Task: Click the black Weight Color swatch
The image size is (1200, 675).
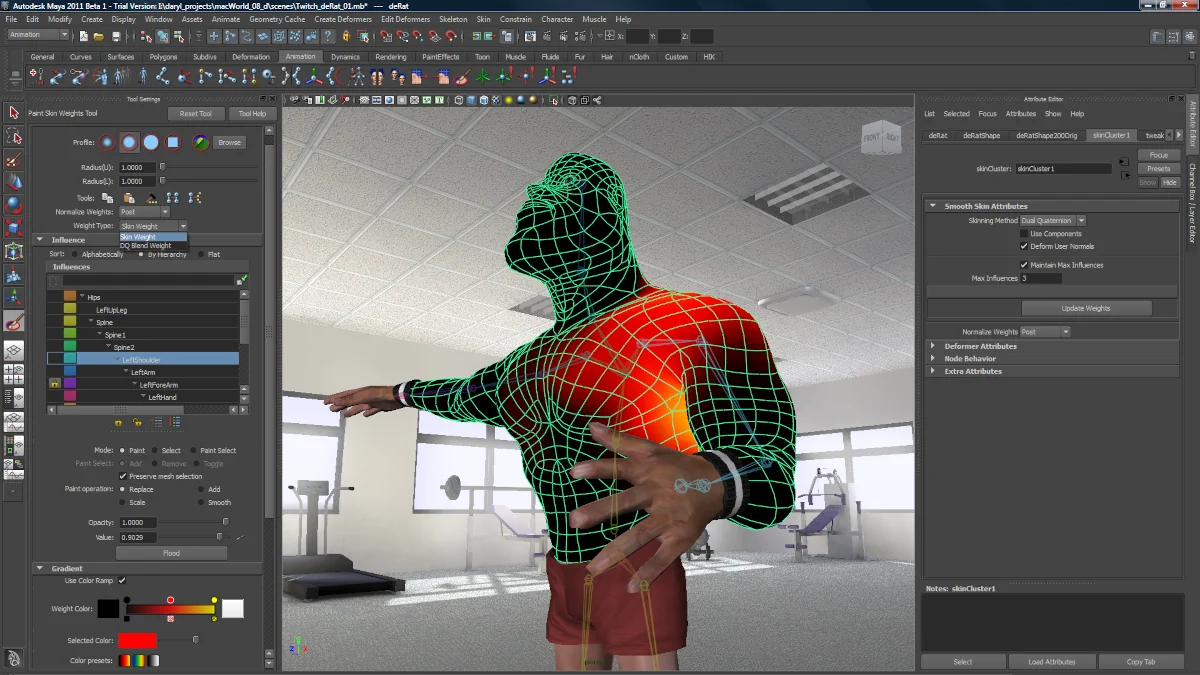Action: [x=108, y=609]
